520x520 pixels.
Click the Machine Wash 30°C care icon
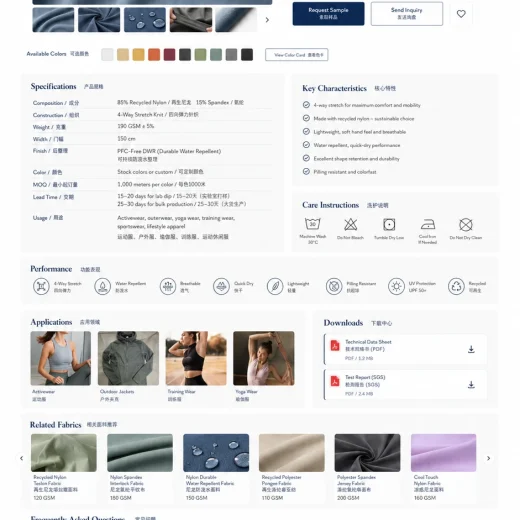click(x=313, y=224)
